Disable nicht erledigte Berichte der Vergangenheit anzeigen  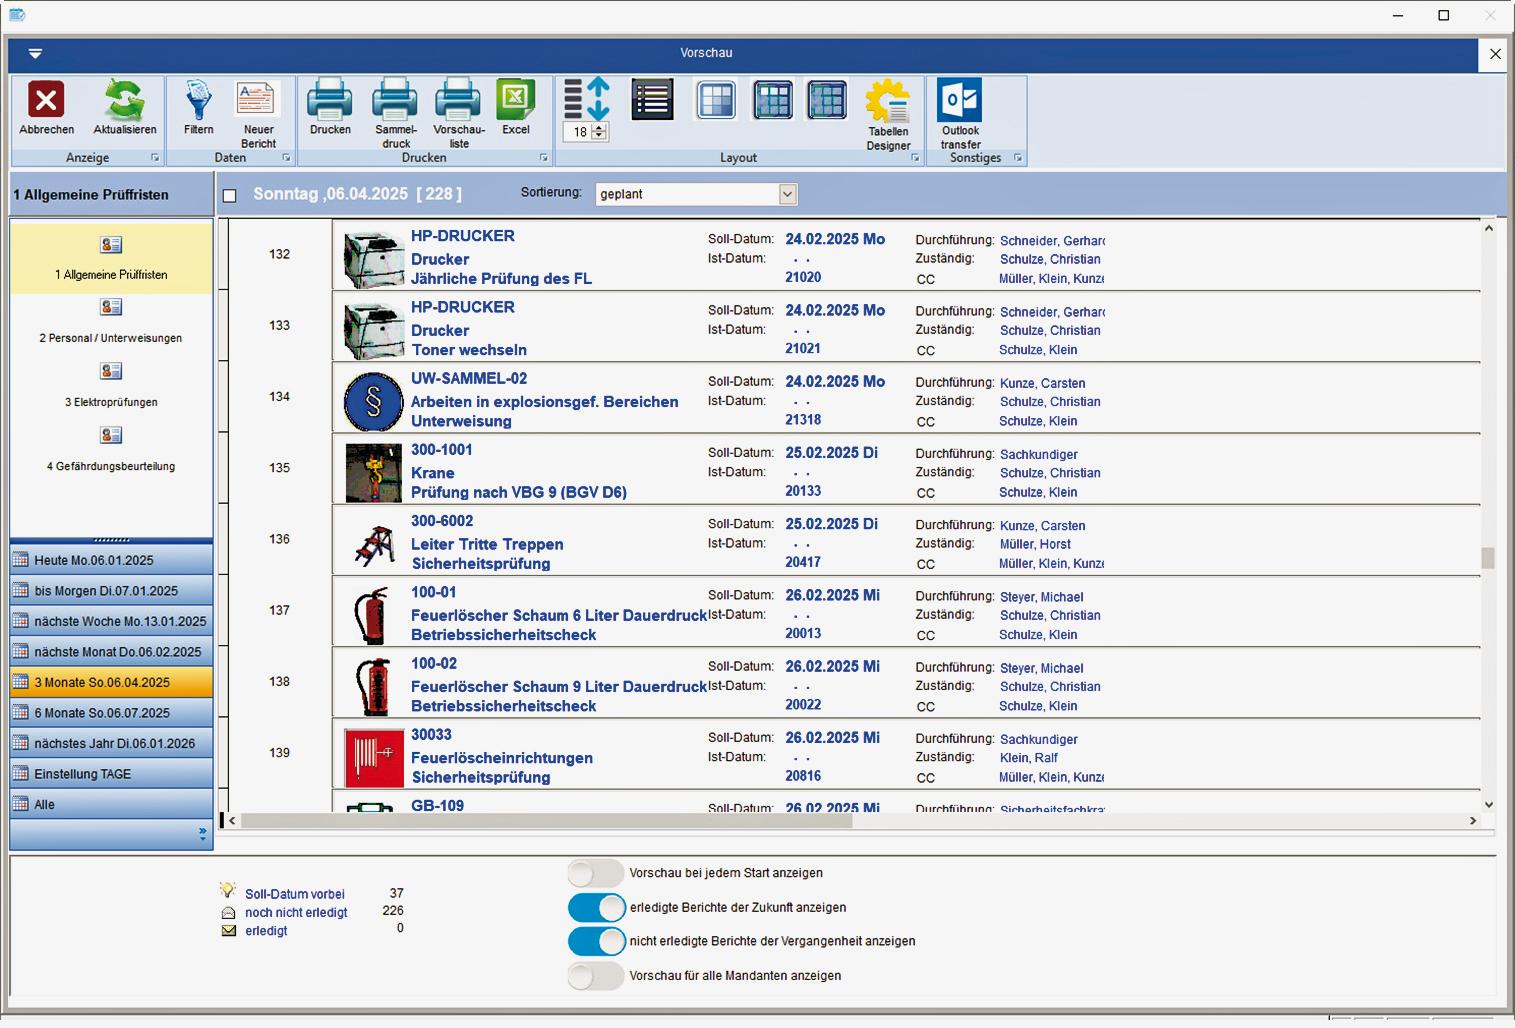click(596, 941)
